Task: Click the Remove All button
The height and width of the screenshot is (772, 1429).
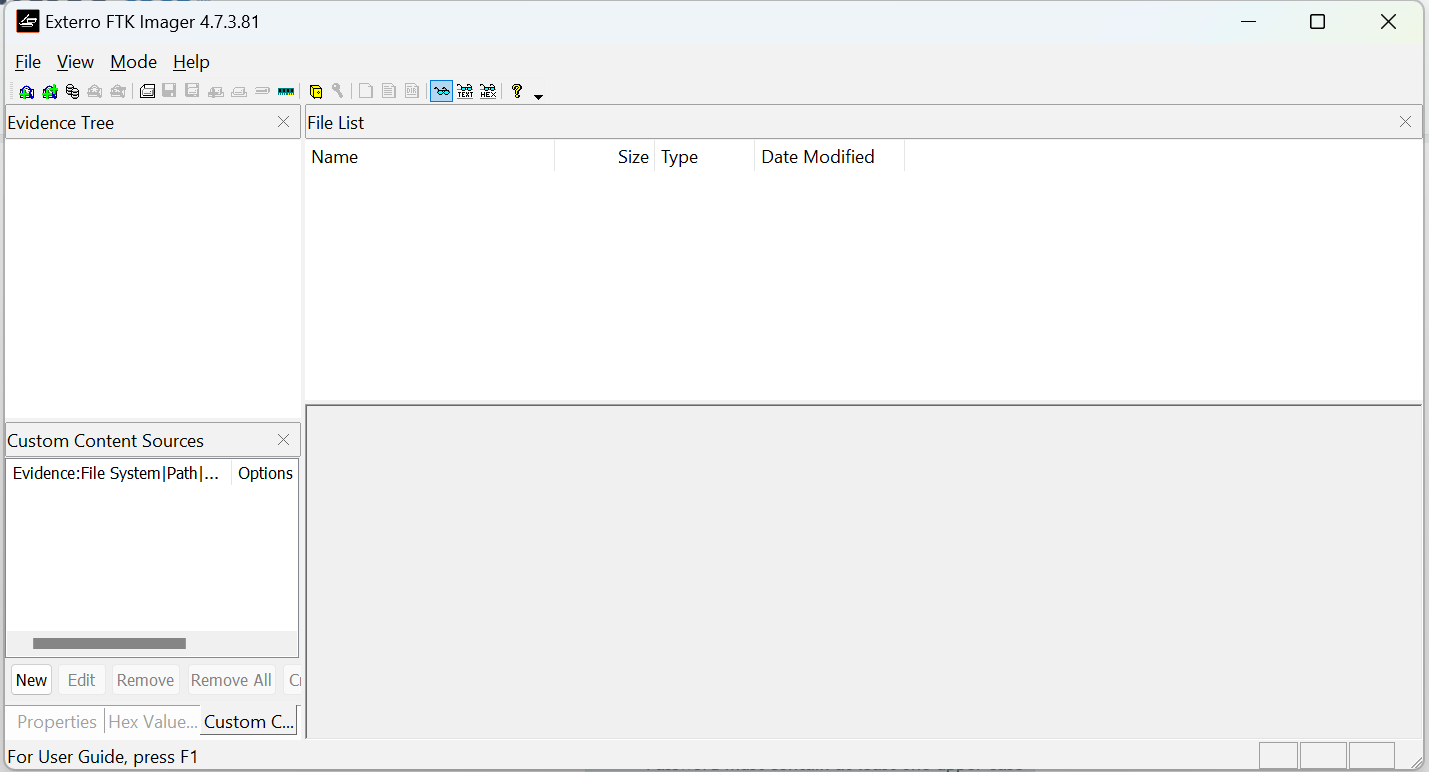Action: (x=231, y=680)
